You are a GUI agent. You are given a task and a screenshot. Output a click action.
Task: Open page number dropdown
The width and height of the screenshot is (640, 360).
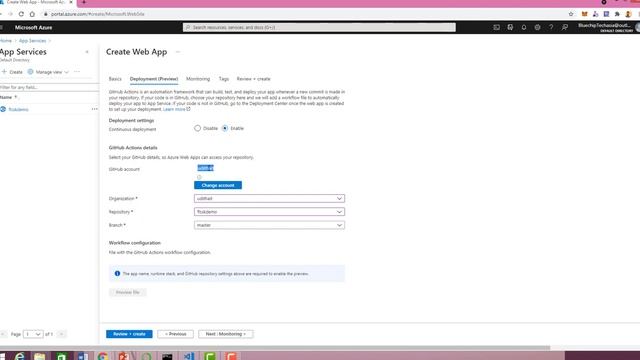[x=33, y=334]
